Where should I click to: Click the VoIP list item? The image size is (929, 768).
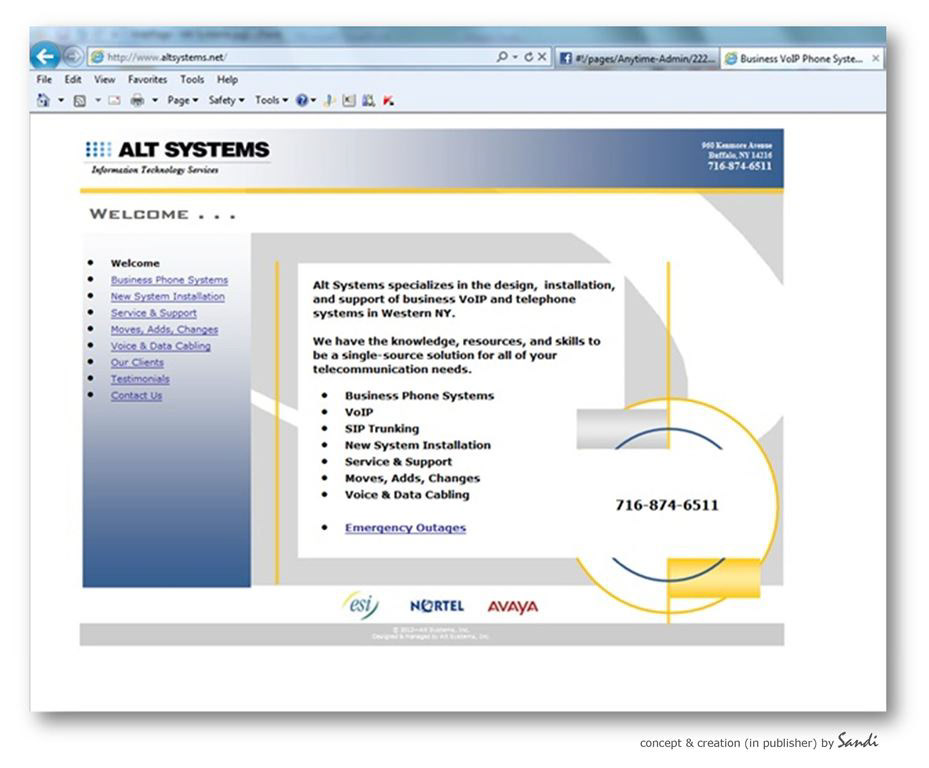pos(359,412)
